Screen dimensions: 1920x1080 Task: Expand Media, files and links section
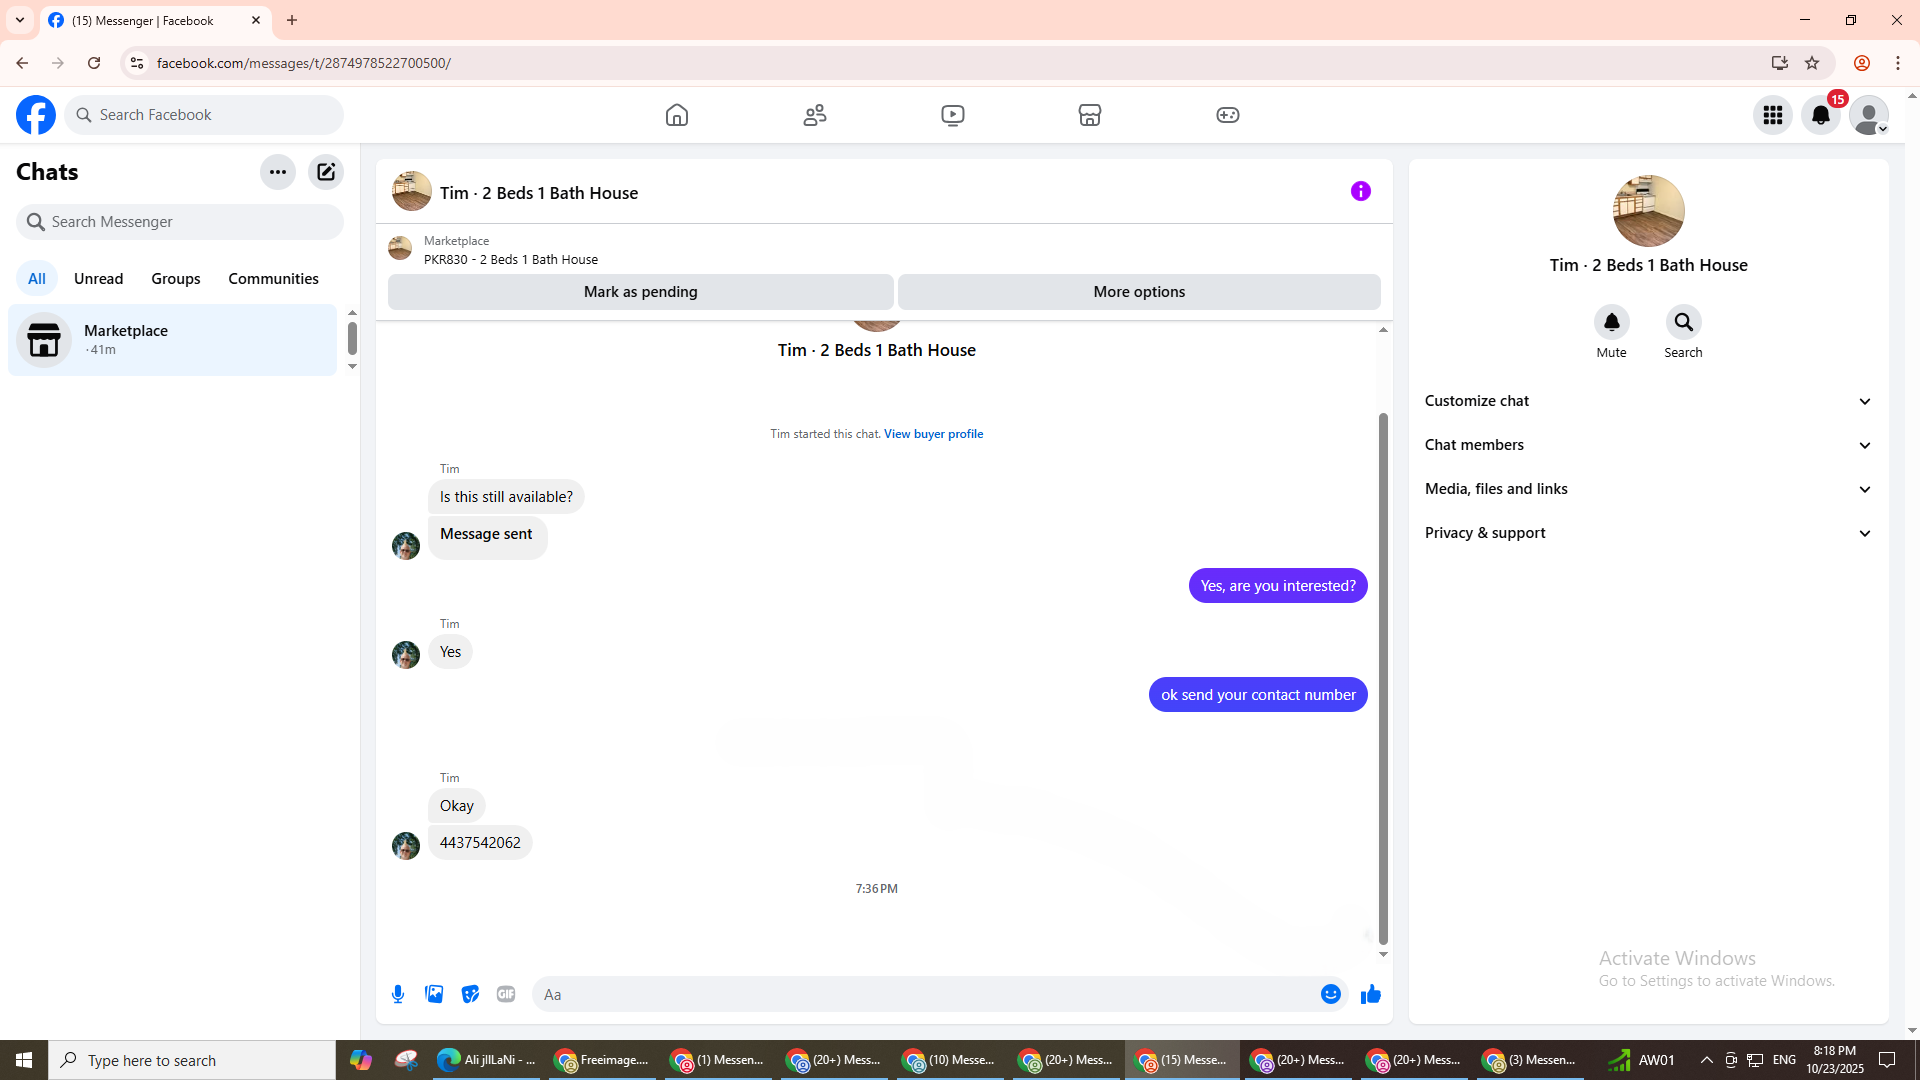tap(1648, 489)
